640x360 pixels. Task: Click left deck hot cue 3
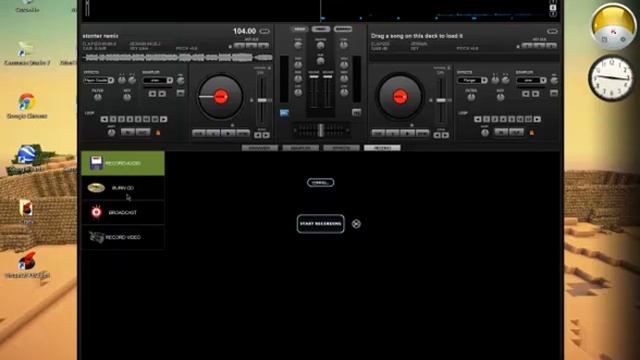pyautogui.click(x=264, y=45)
